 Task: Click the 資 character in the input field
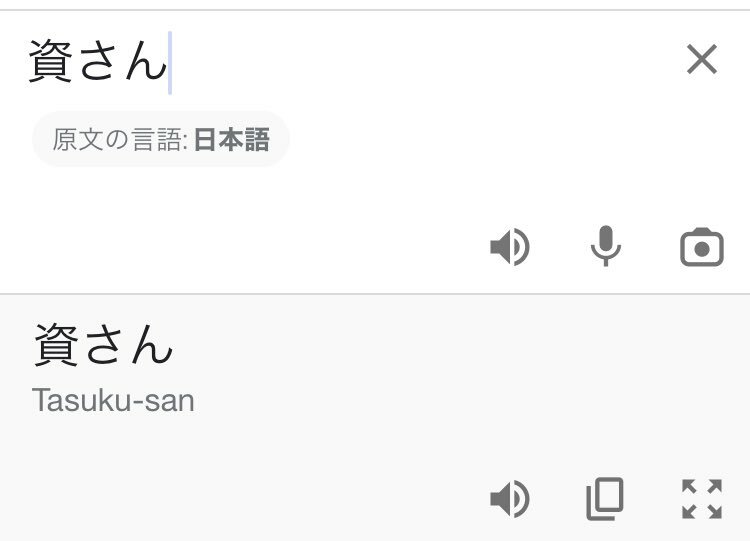(50, 61)
